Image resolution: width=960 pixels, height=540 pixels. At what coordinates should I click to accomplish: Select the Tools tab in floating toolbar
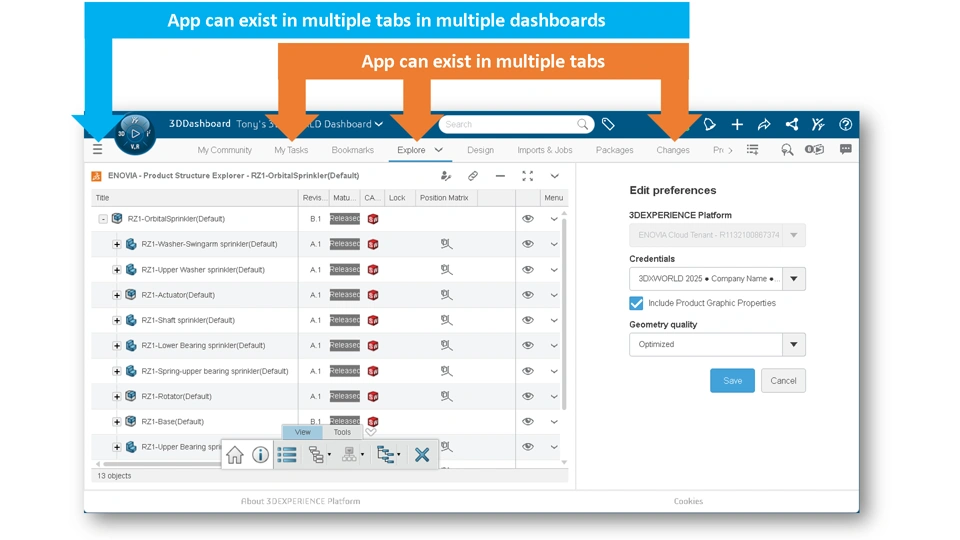342,432
